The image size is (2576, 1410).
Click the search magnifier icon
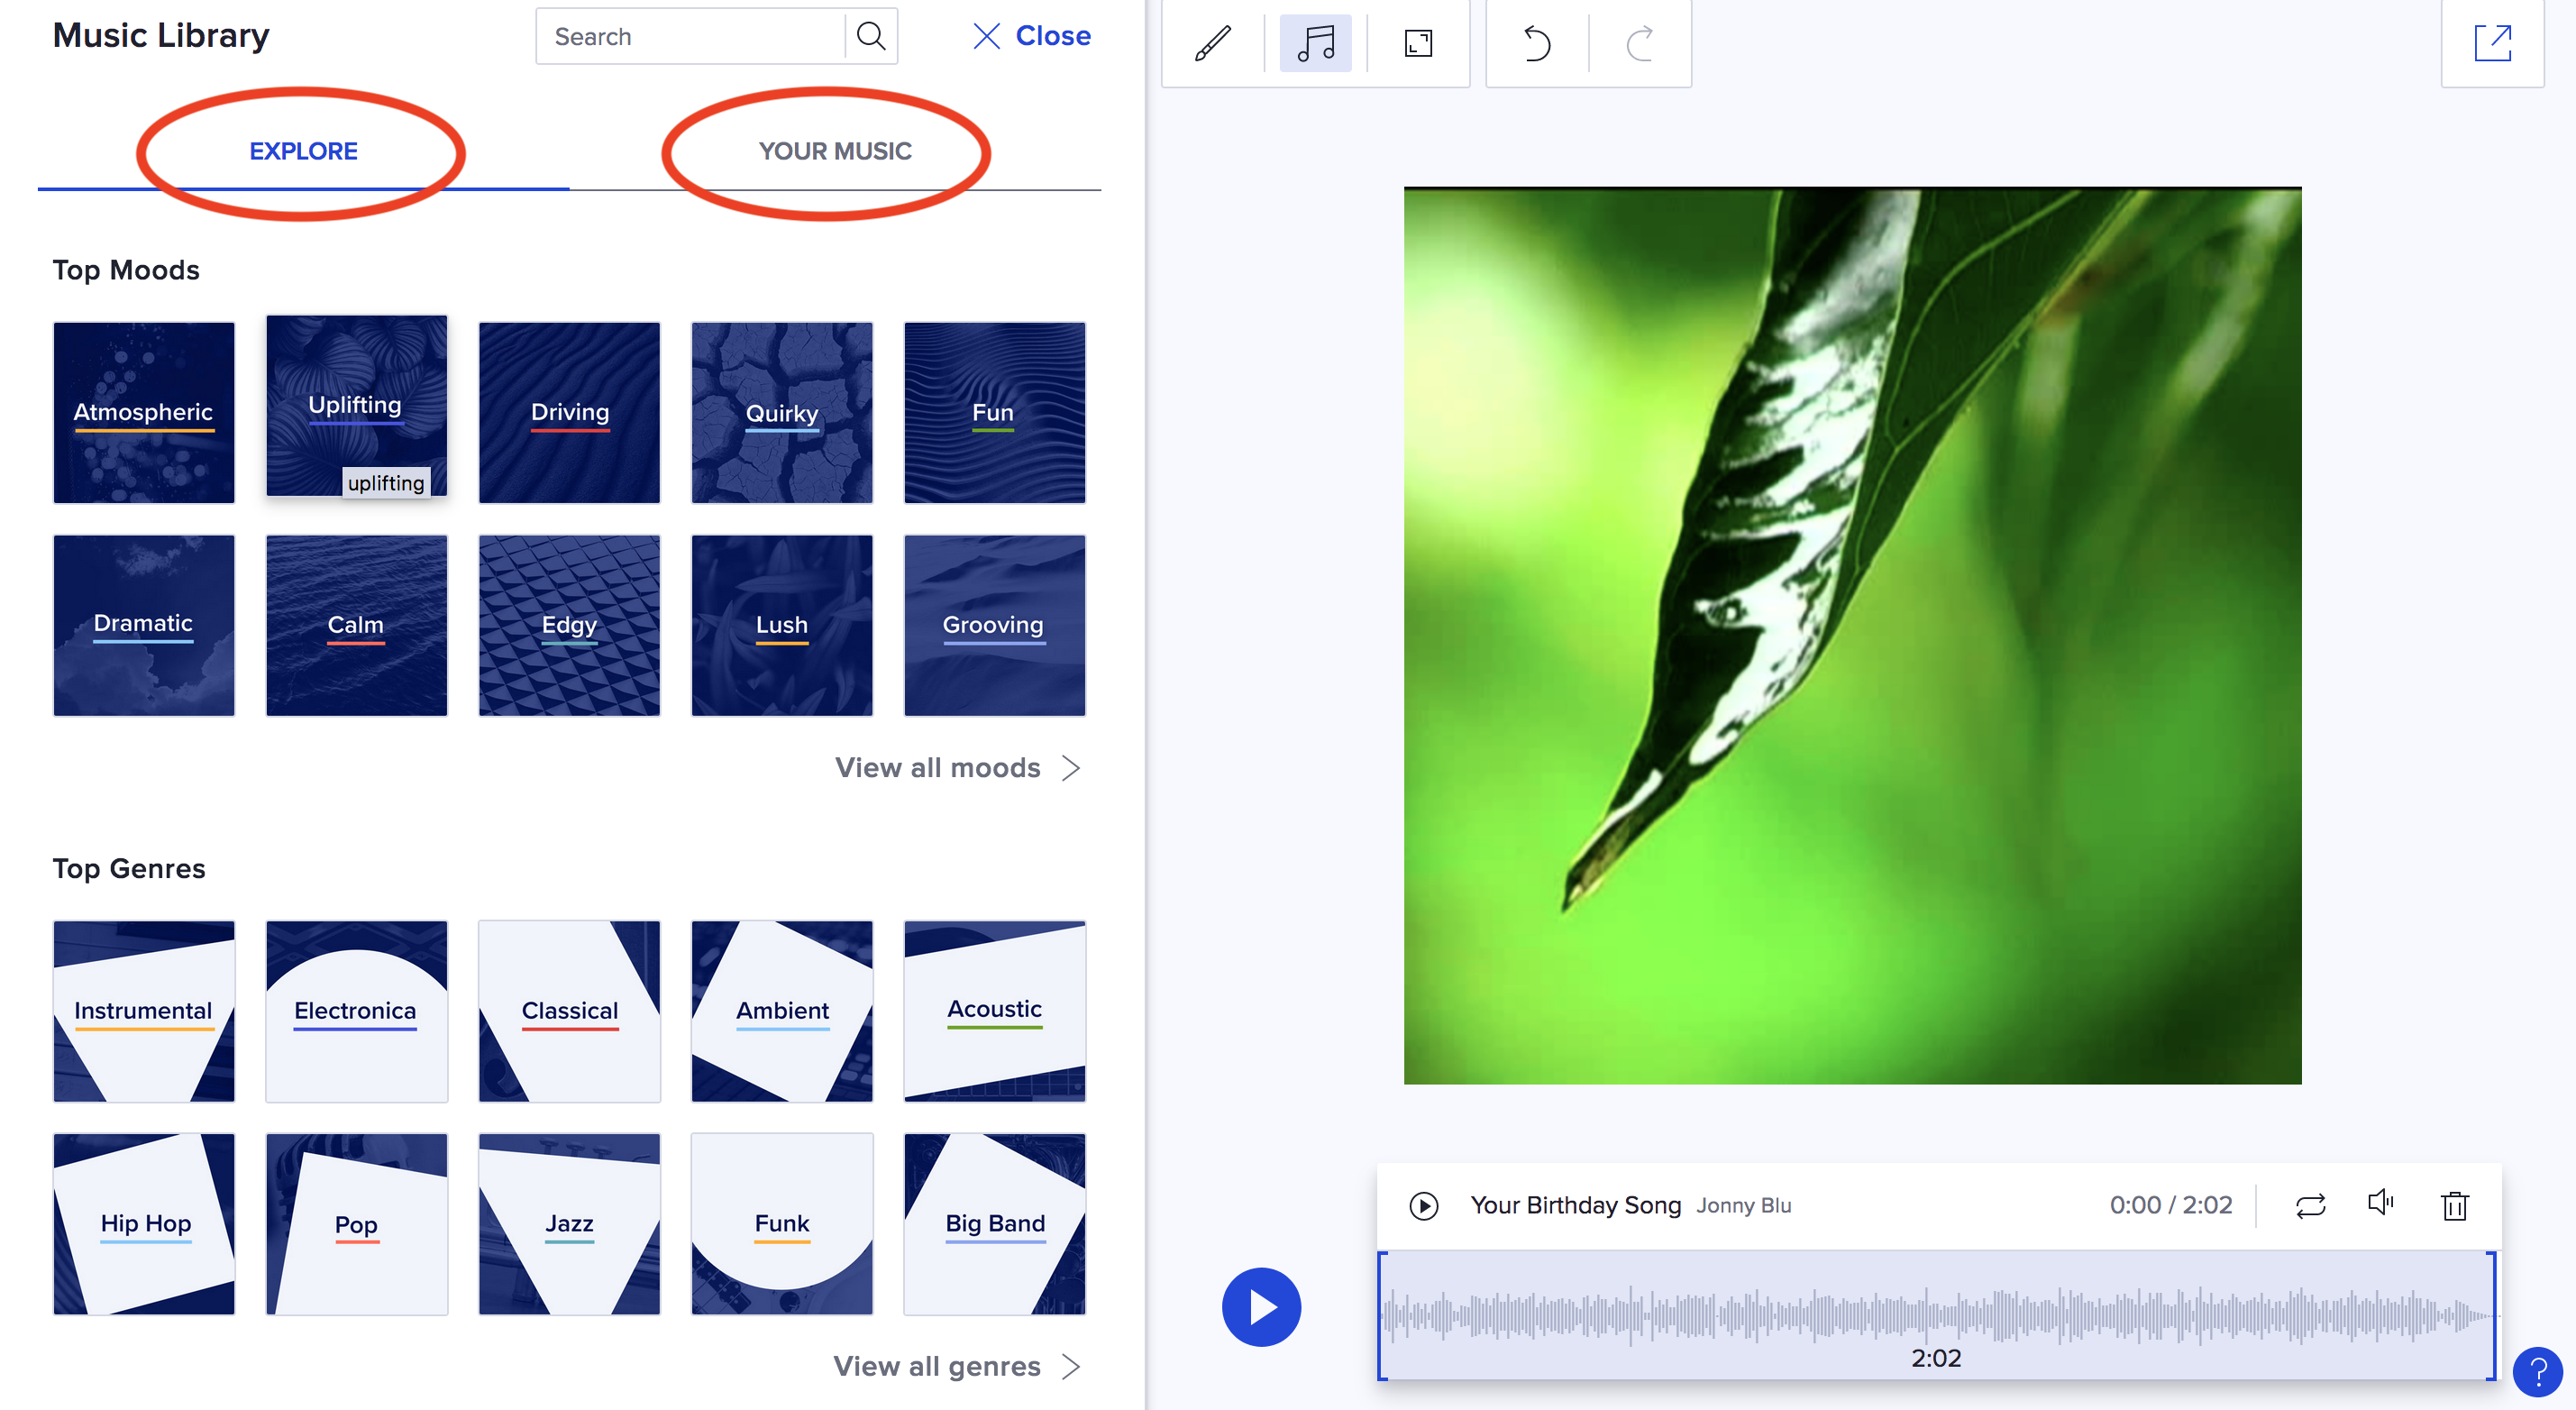[871, 36]
